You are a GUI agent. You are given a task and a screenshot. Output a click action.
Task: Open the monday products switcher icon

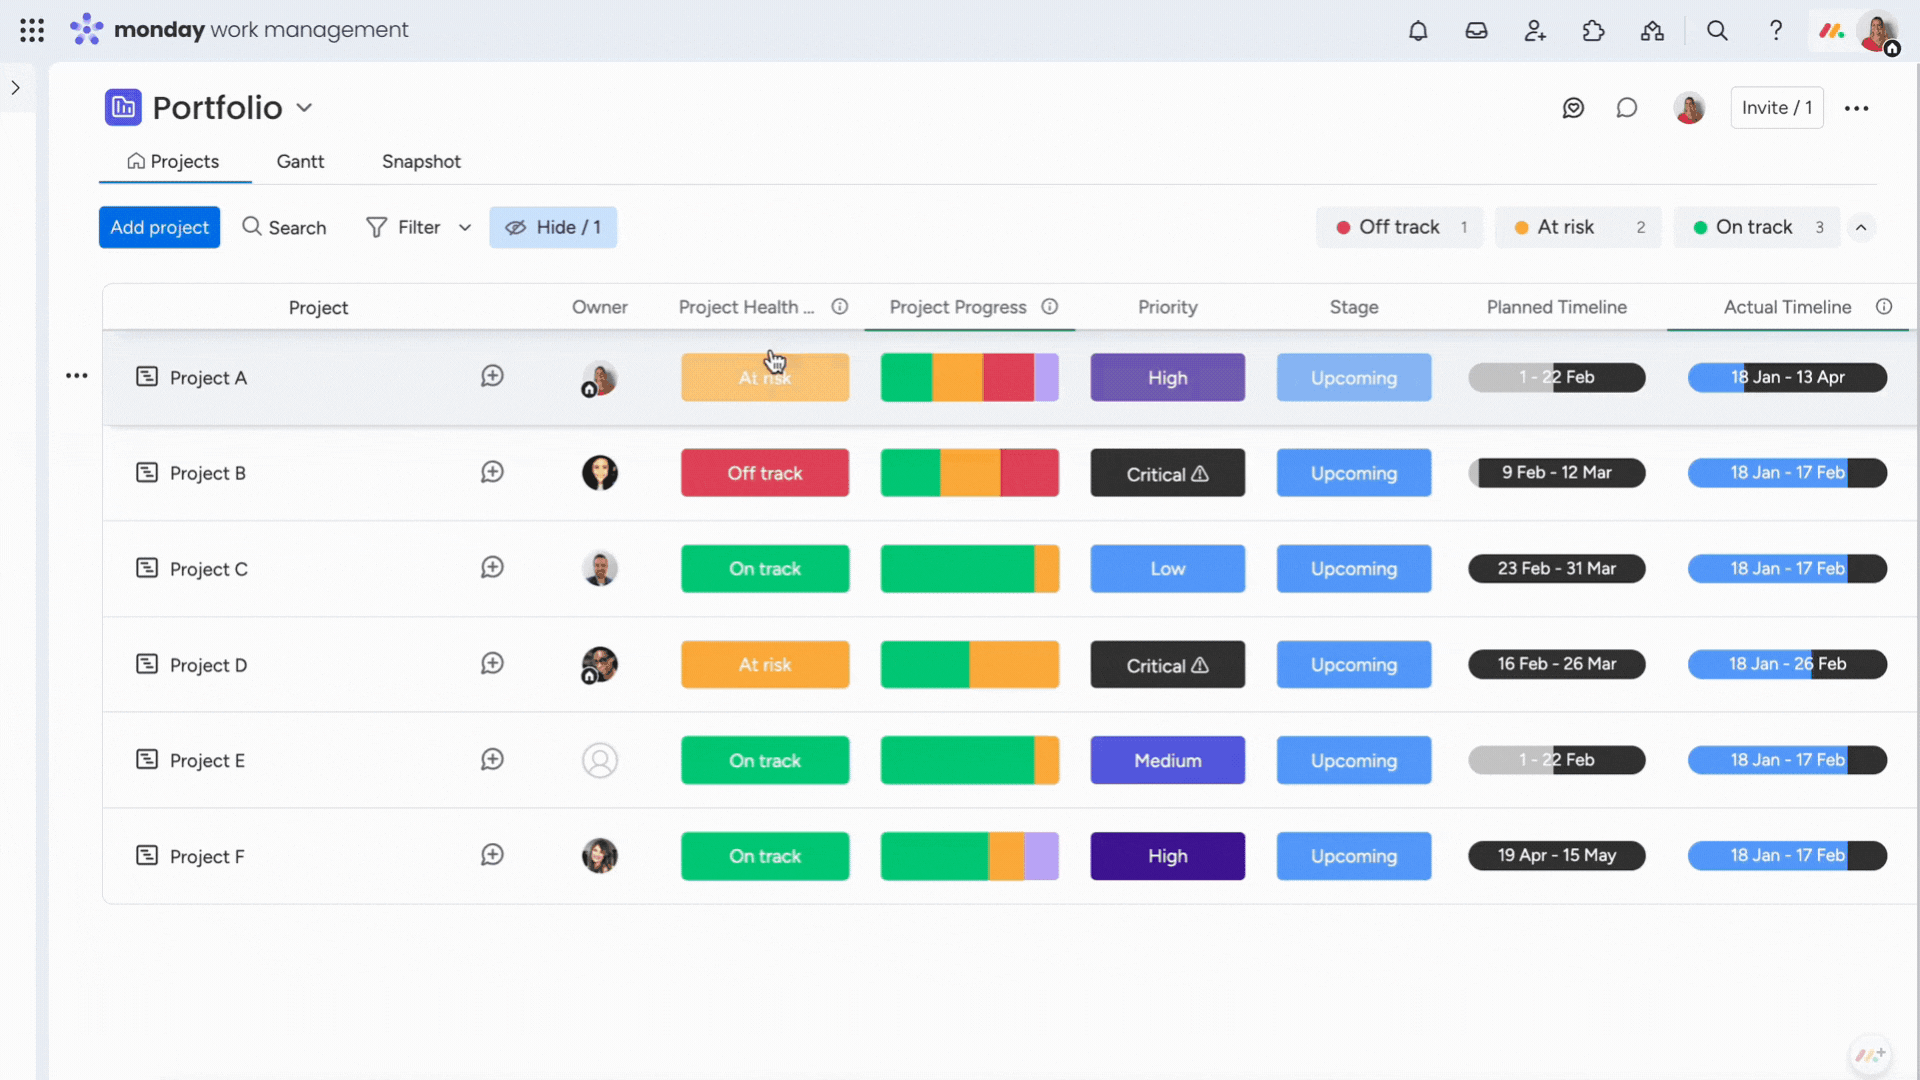click(1831, 30)
